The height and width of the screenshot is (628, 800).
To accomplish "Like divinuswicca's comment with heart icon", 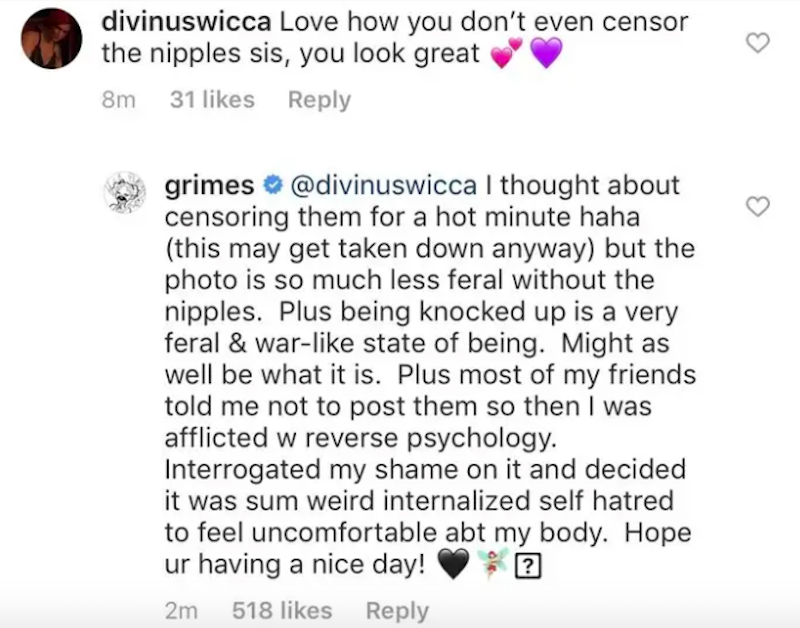I will (x=758, y=42).
